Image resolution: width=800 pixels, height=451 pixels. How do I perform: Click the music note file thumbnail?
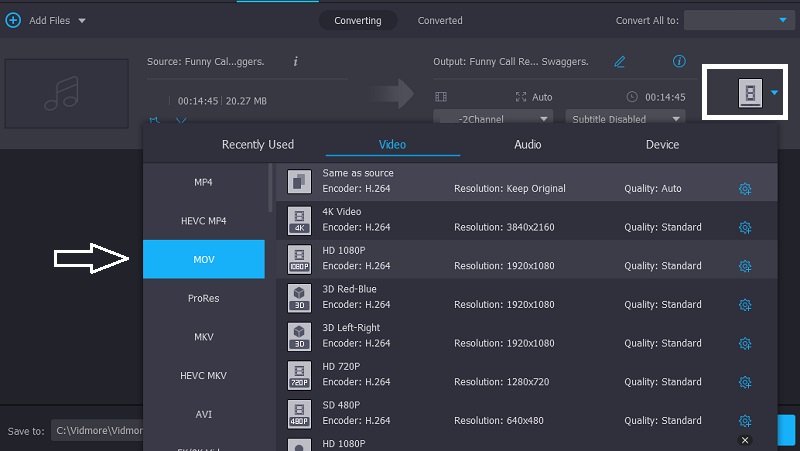[x=67, y=94]
